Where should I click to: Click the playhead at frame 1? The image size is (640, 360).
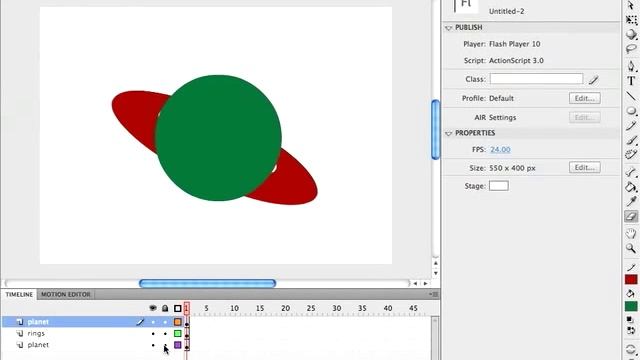pos(187,308)
